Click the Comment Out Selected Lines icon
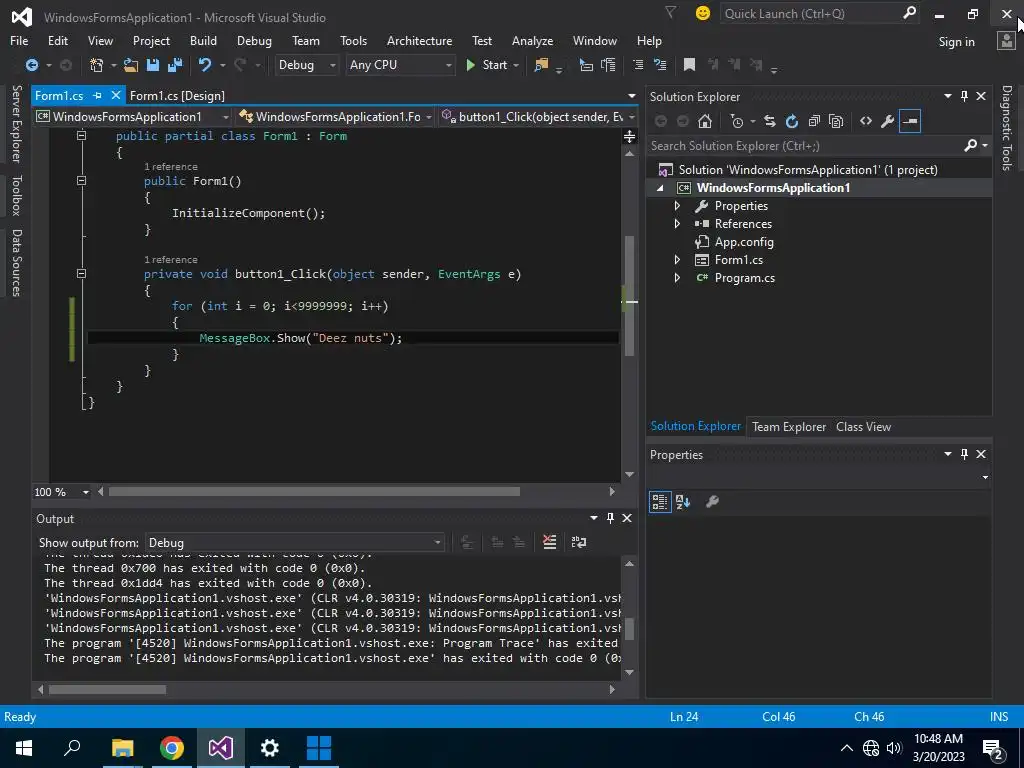The image size is (1024, 768). click(638, 65)
